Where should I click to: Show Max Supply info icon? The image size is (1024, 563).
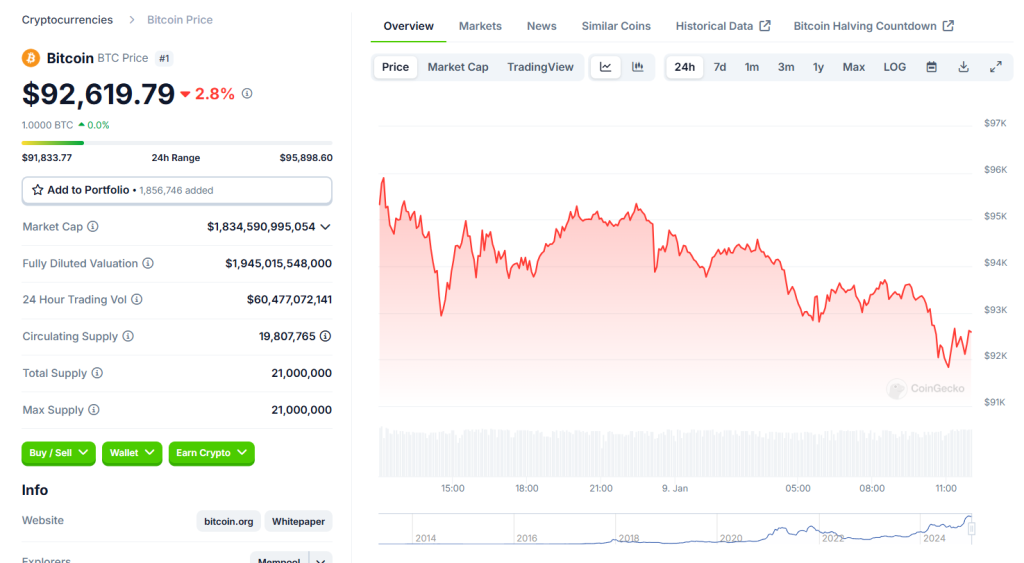94,410
